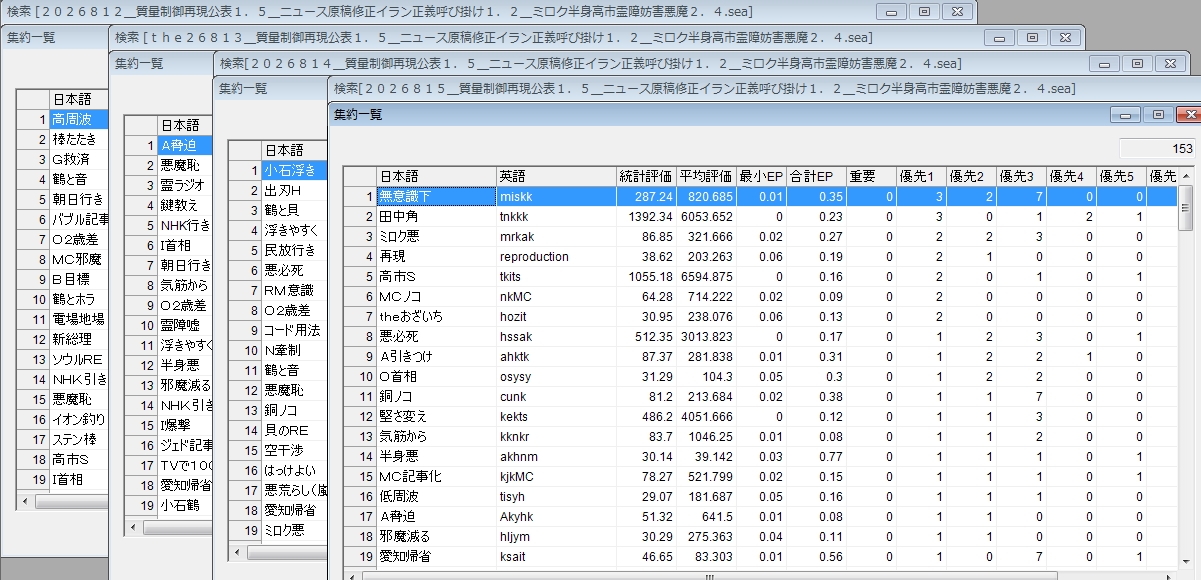Click the 統計評価 column header
The height and width of the screenshot is (580, 1201).
click(645, 176)
